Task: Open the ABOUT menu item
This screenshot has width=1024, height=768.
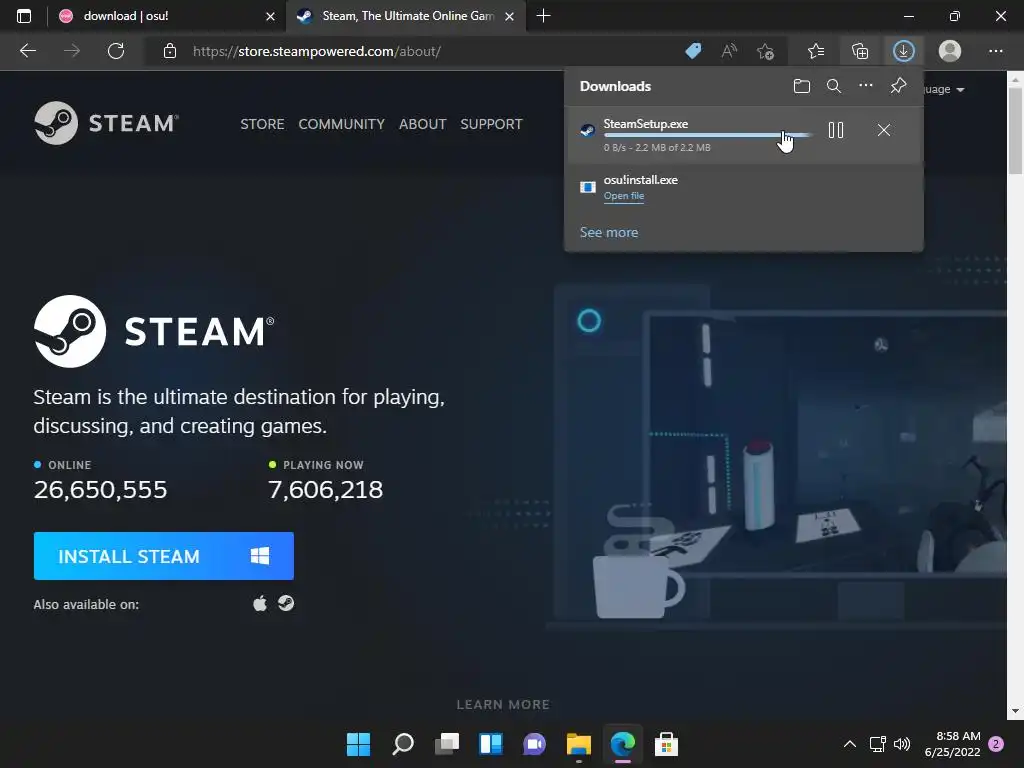Action: coord(423,124)
